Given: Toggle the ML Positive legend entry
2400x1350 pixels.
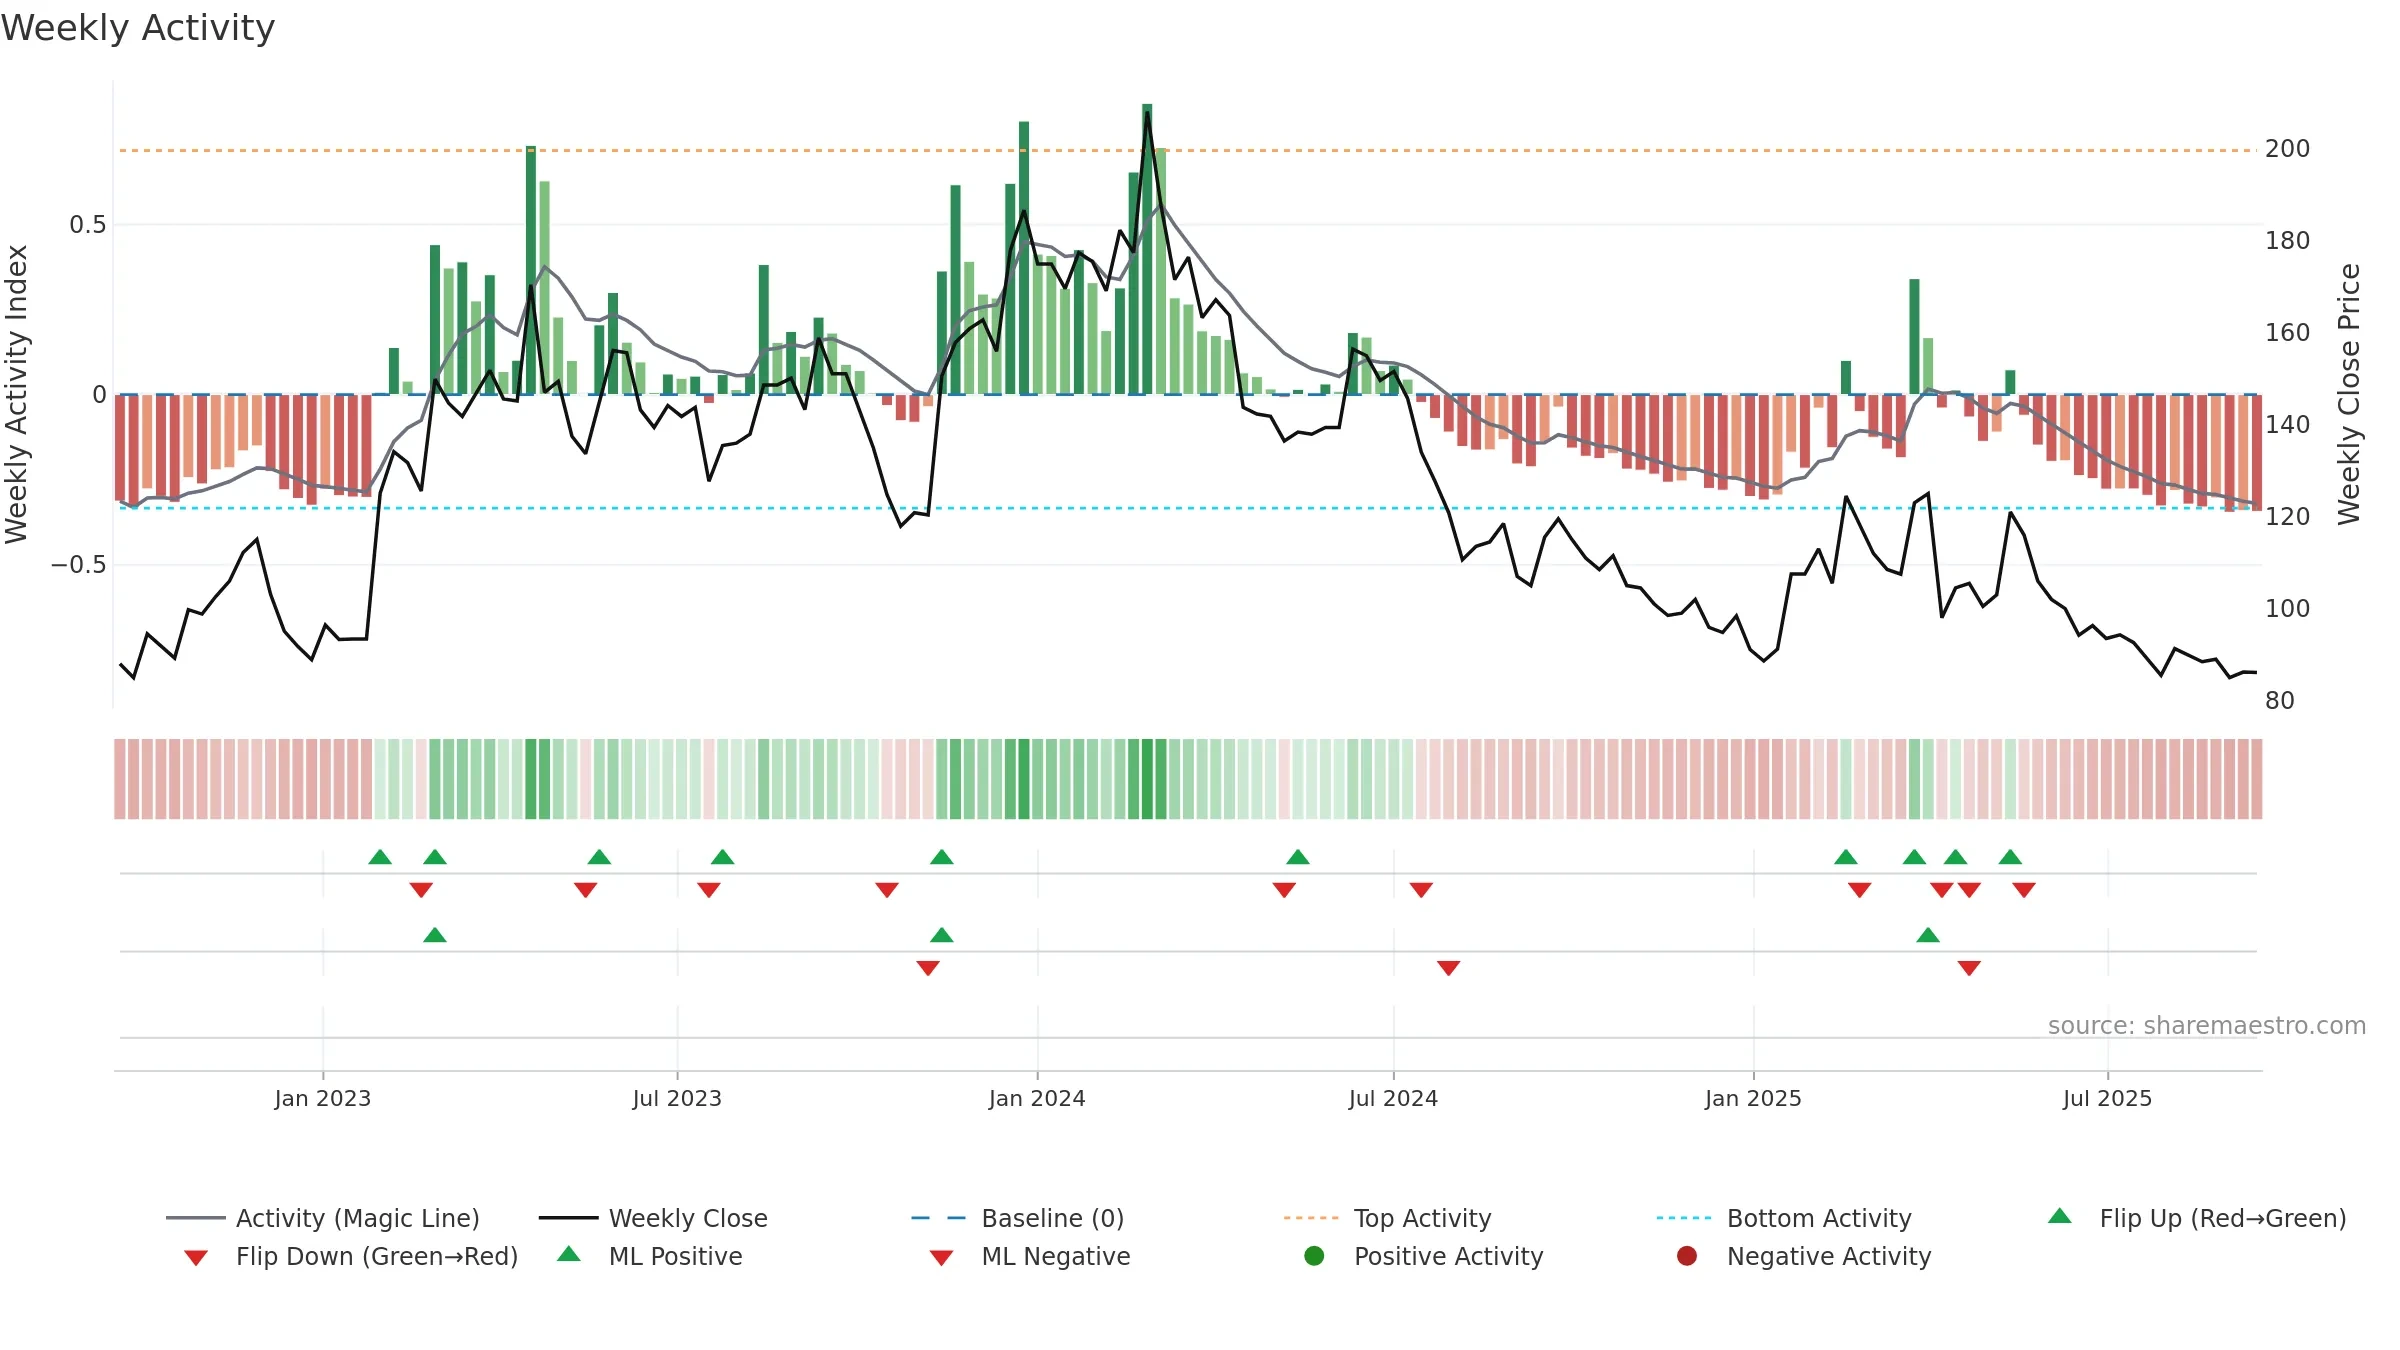Looking at the screenshot, I should click(x=650, y=1256).
